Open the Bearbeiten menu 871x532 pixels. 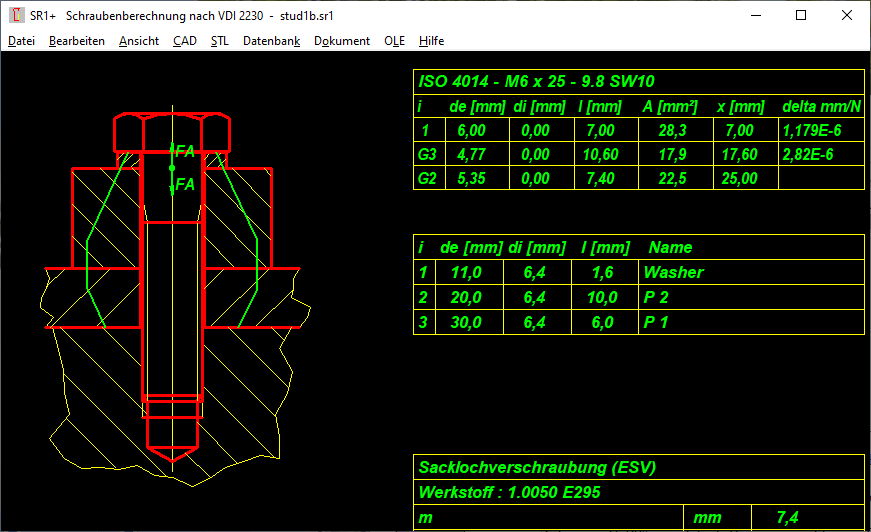point(76,41)
